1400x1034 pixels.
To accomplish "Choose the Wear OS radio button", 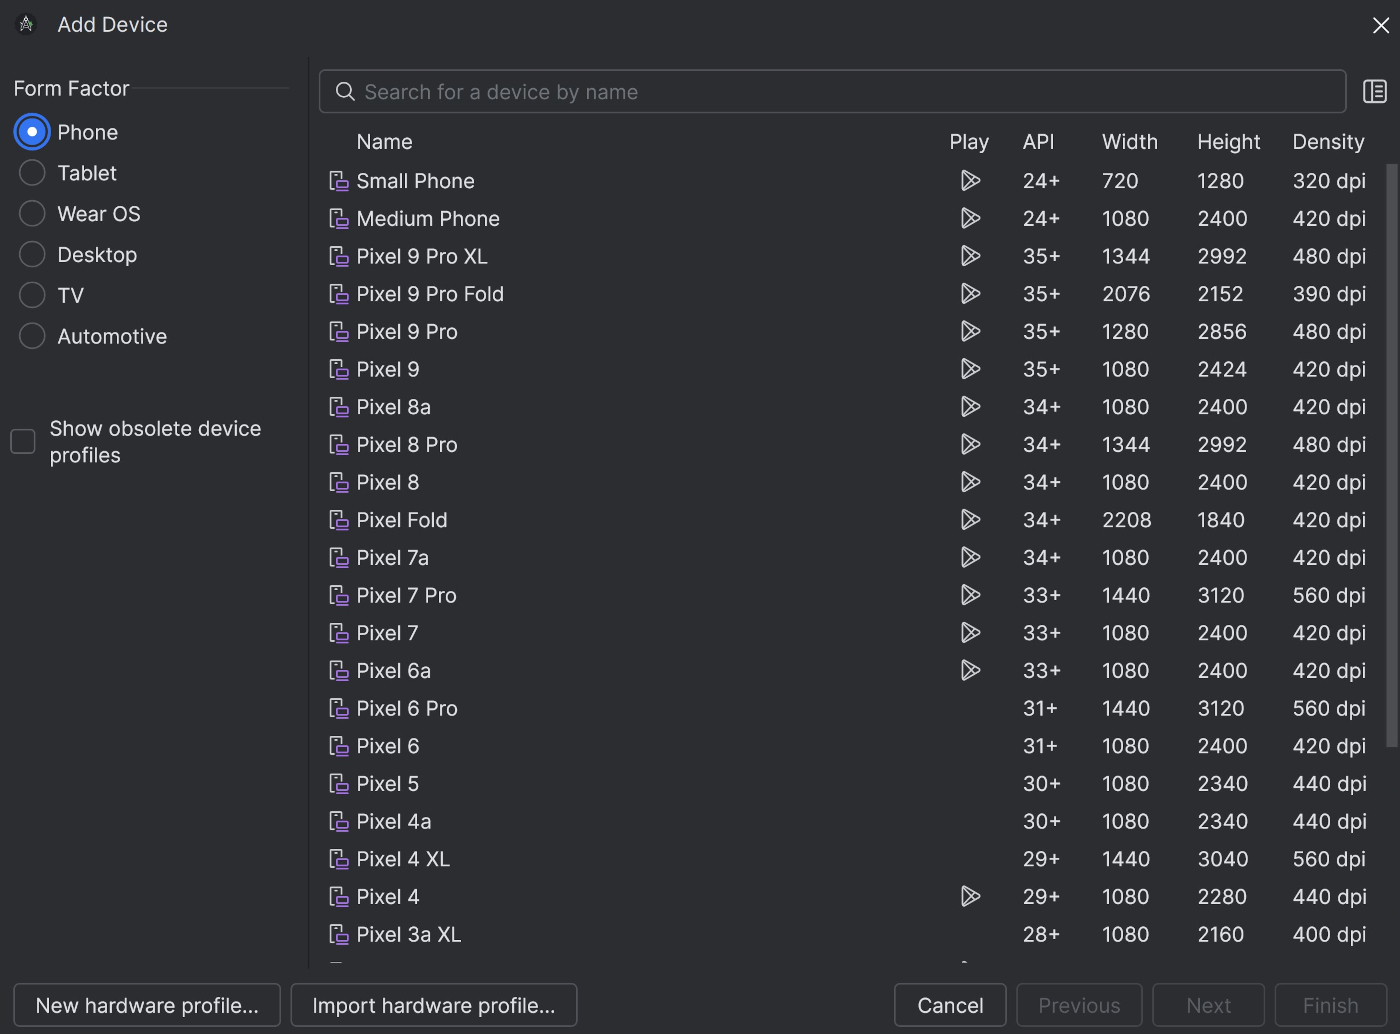I will (x=32, y=214).
